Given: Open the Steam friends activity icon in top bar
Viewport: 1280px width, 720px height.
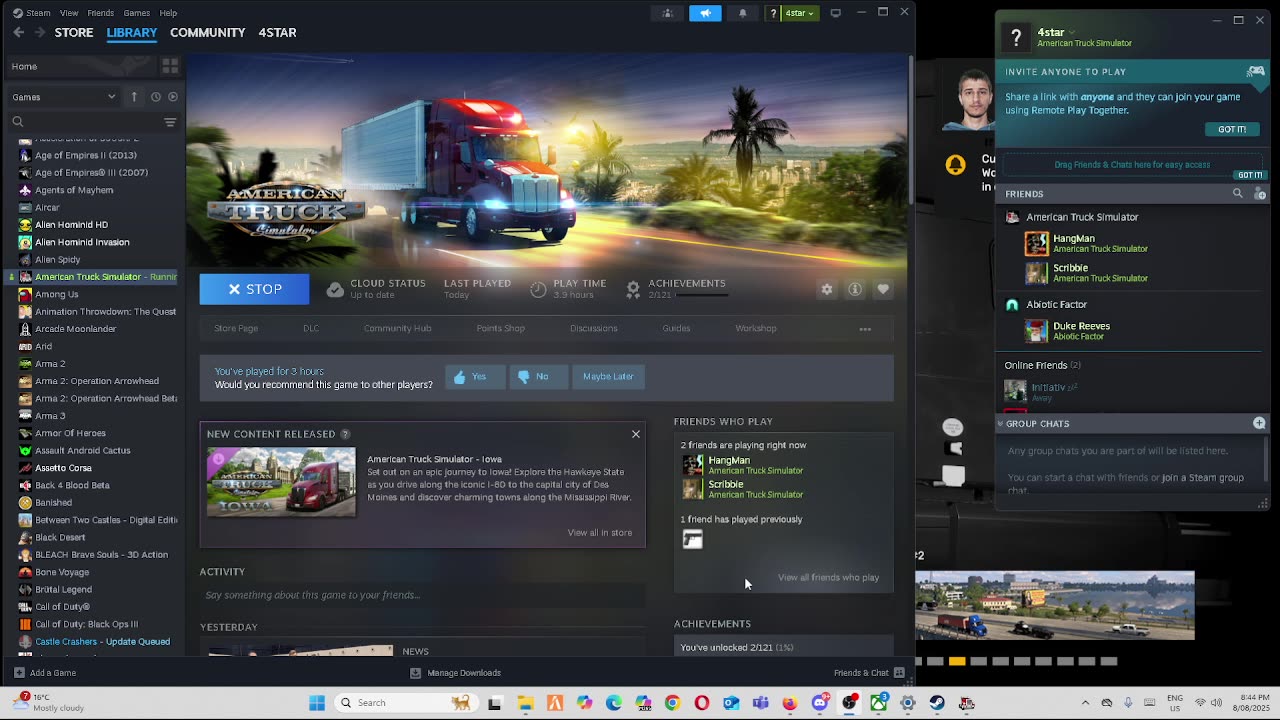Looking at the screenshot, I should tap(668, 13).
